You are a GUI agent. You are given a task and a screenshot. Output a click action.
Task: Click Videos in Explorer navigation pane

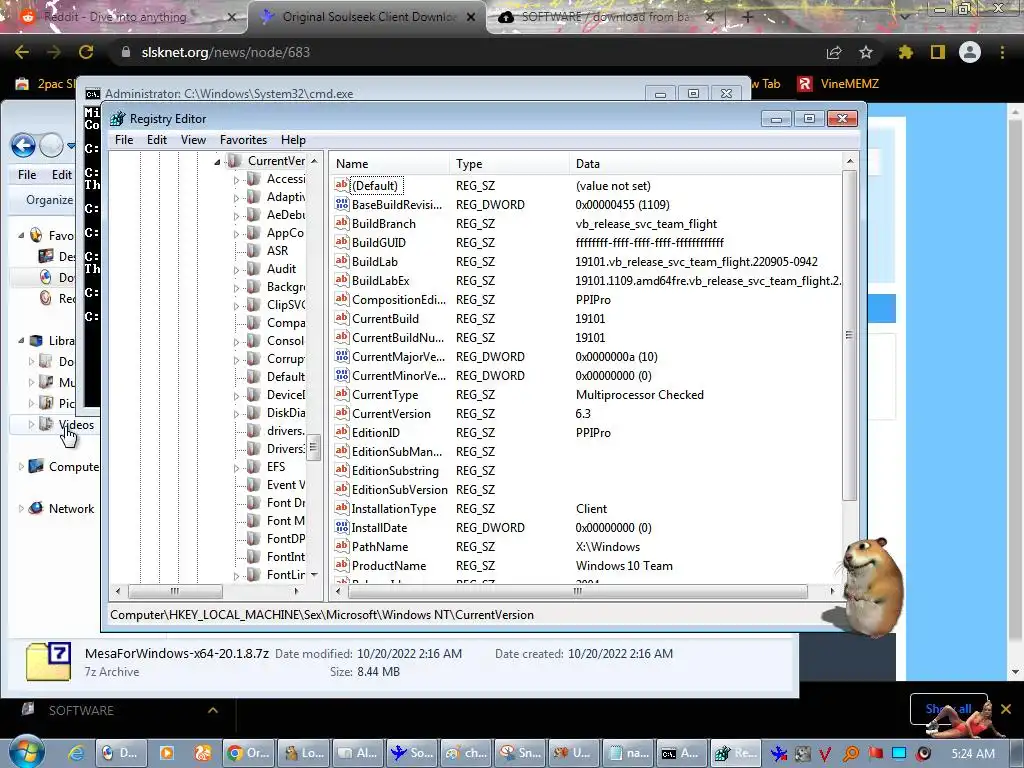(x=77, y=424)
